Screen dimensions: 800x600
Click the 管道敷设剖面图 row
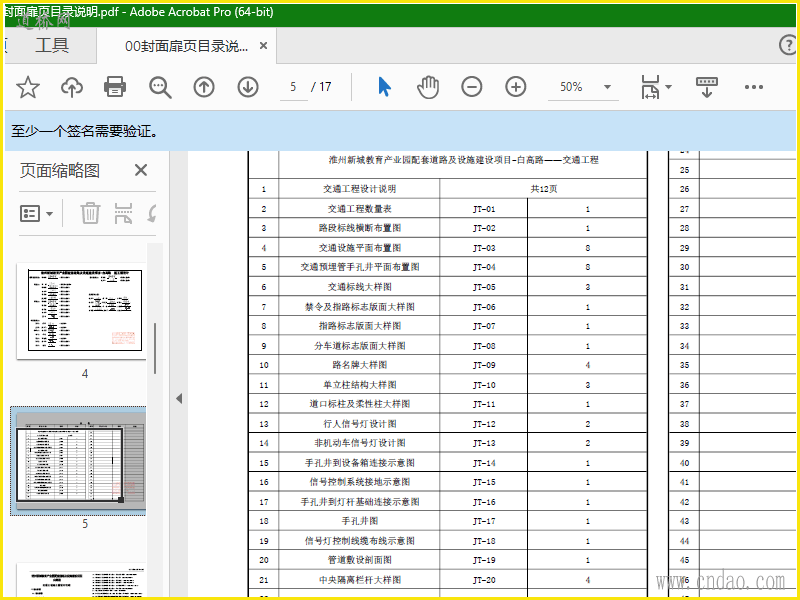tap(447, 560)
